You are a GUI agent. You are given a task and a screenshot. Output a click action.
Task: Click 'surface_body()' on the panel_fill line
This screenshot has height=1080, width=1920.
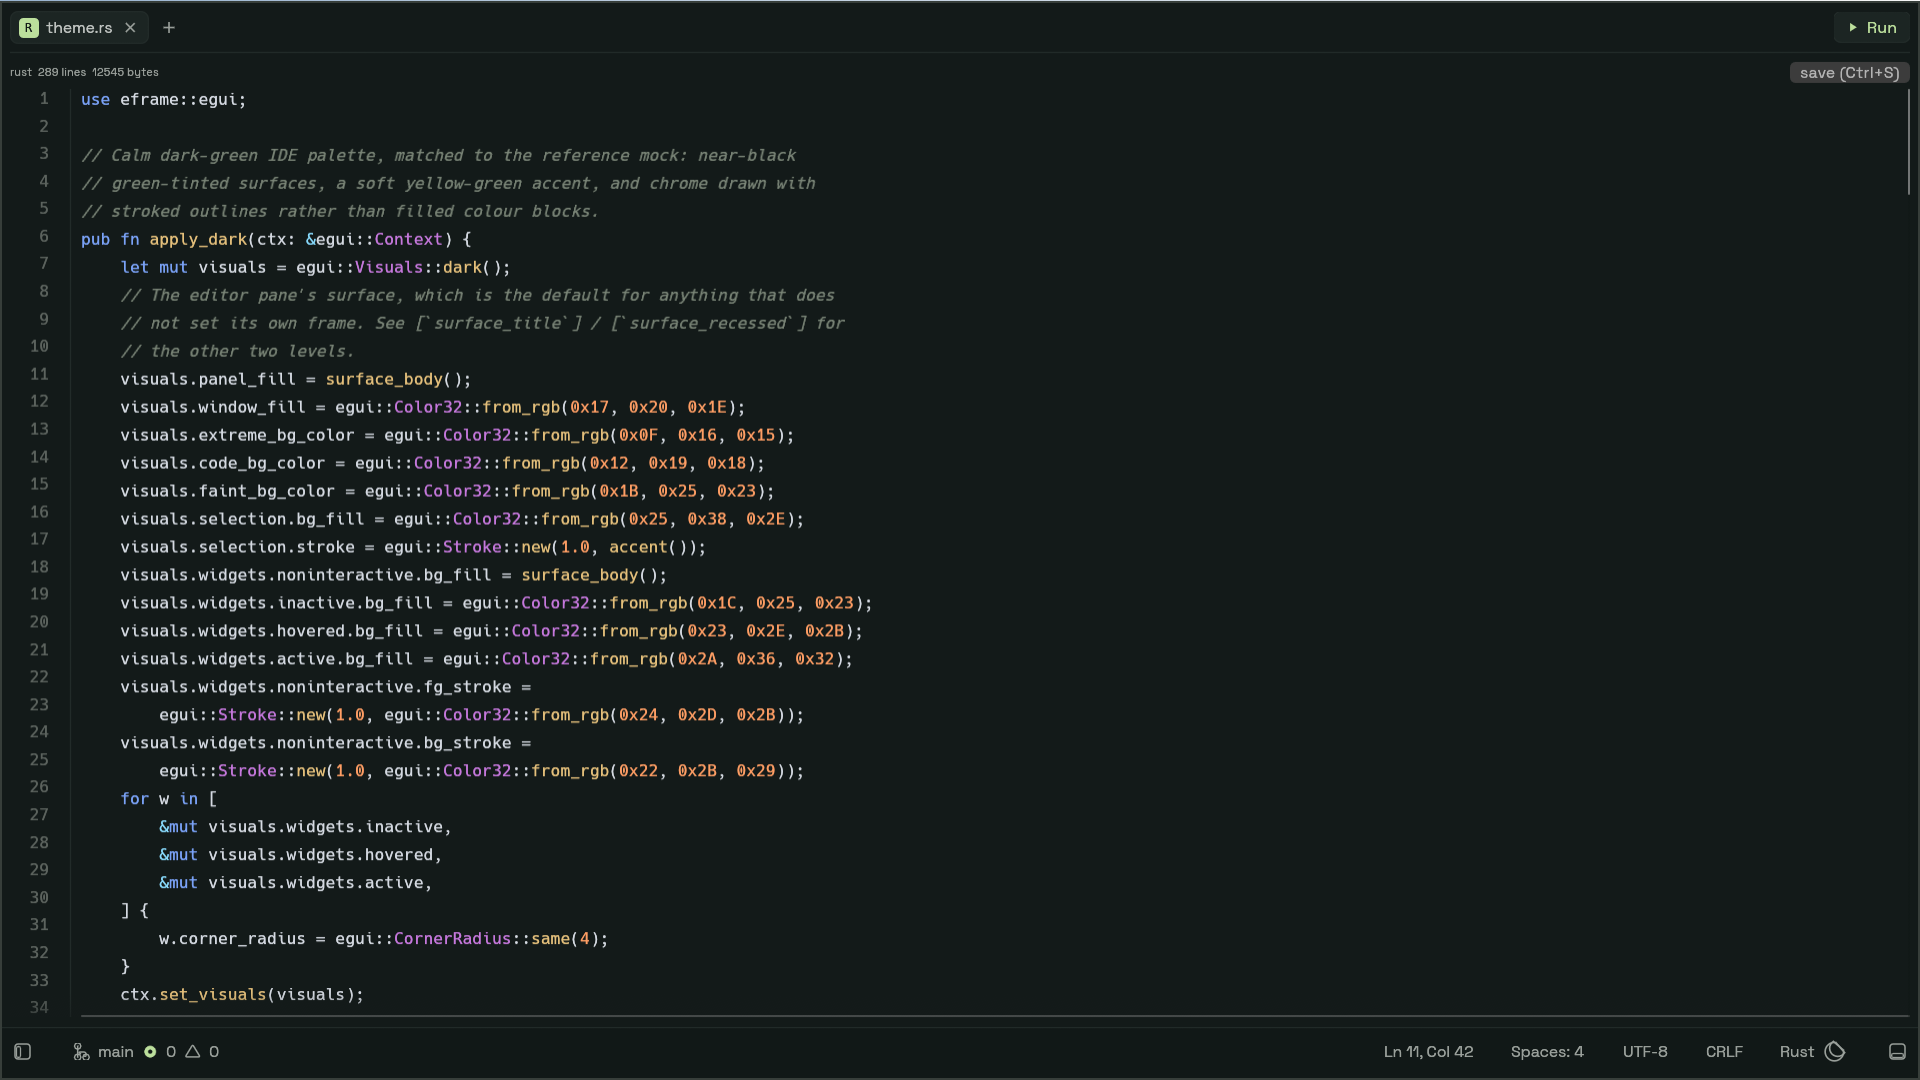(x=398, y=379)
